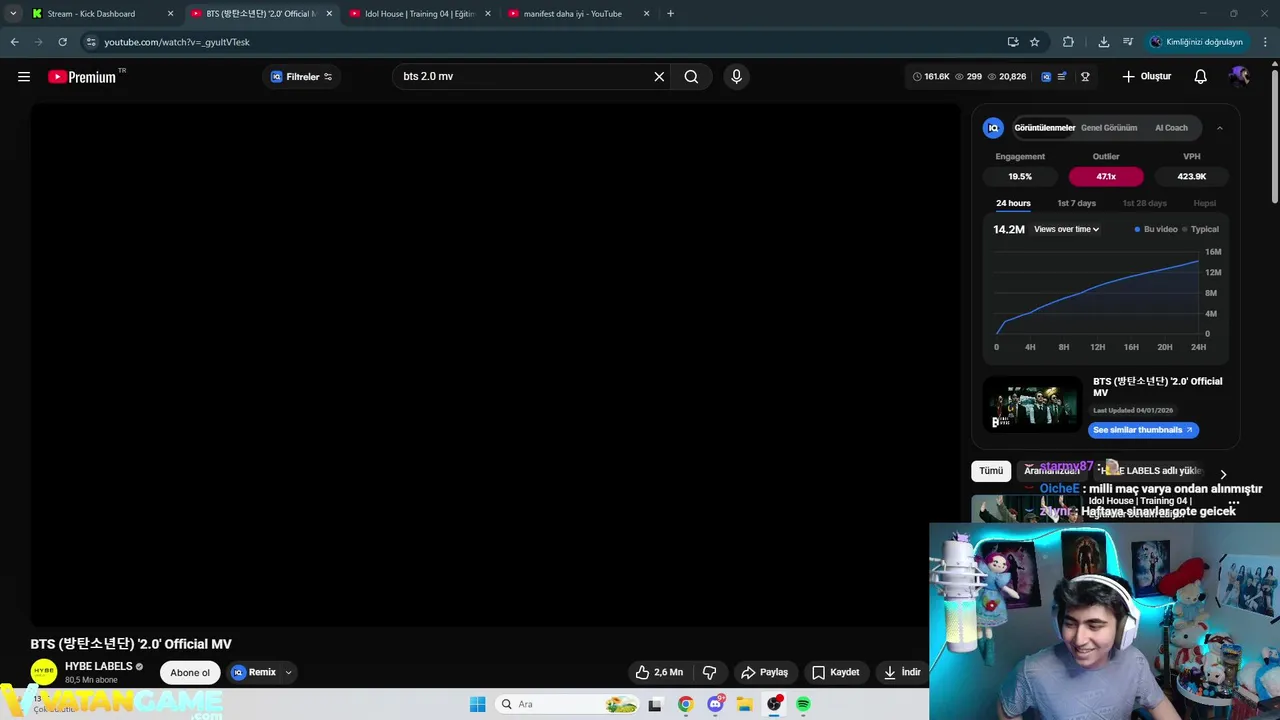Save video with Kaydet button
Image resolution: width=1280 pixels, height=720 pixels.
click(x=835, y=672)
